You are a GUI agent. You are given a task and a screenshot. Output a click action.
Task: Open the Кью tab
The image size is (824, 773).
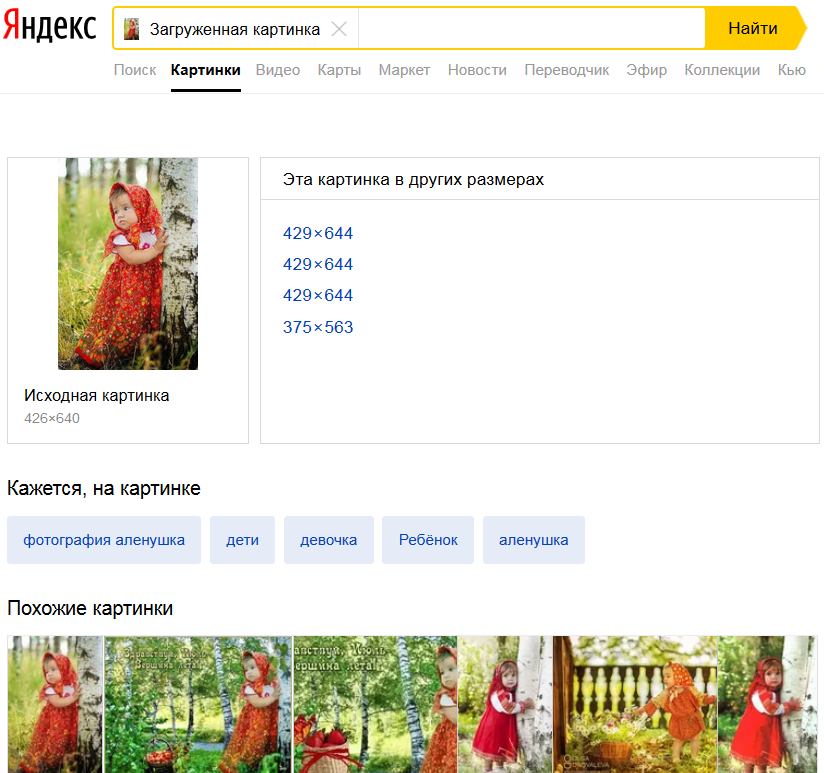pyautogui.click(x=792, y=70)
